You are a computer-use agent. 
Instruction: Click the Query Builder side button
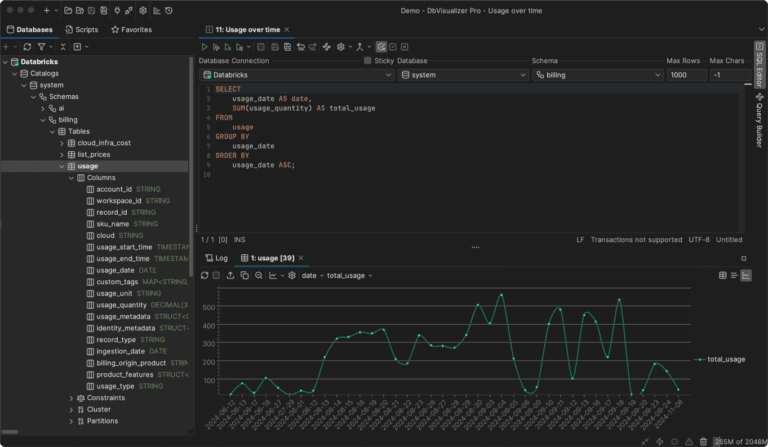[759, 120]
